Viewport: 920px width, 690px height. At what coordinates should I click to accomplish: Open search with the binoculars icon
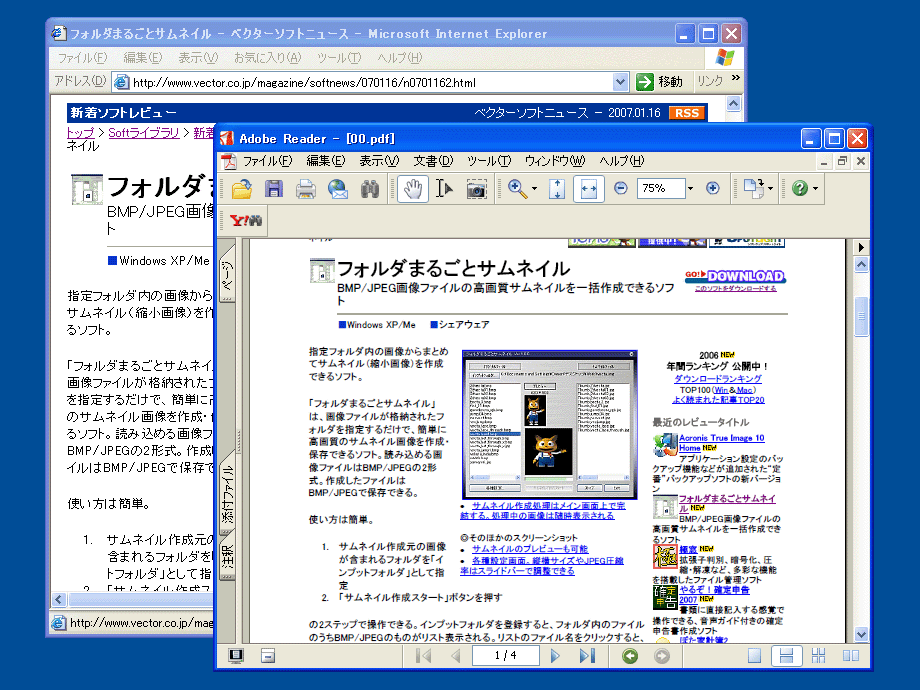click(x=370, y=189)
